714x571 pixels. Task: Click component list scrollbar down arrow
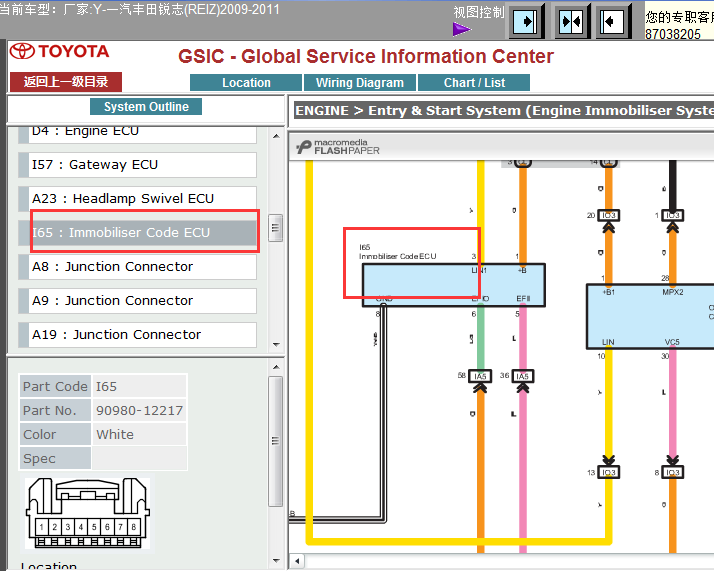[x=276, y=345]
